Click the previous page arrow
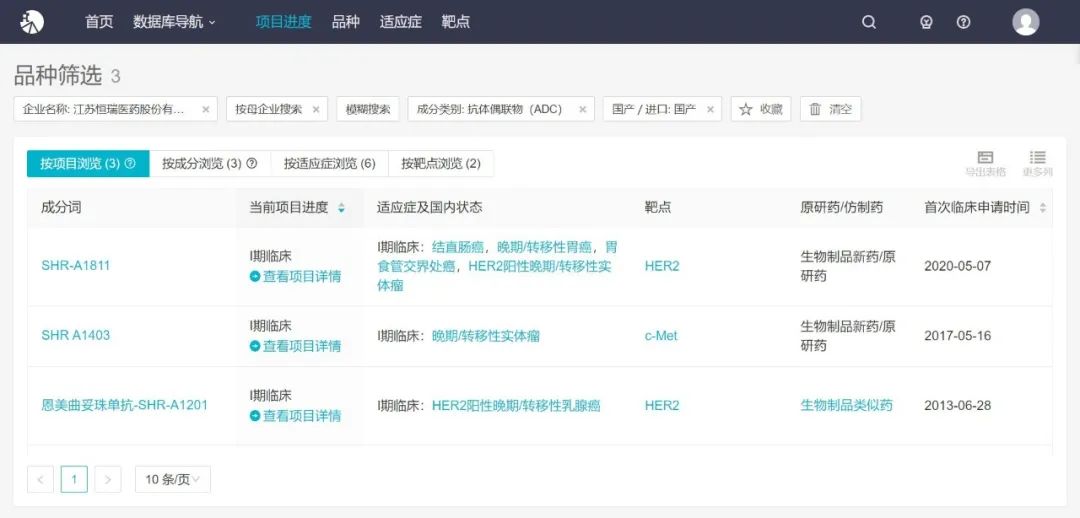The image size is (1080, 518). [x=41, y=479]
